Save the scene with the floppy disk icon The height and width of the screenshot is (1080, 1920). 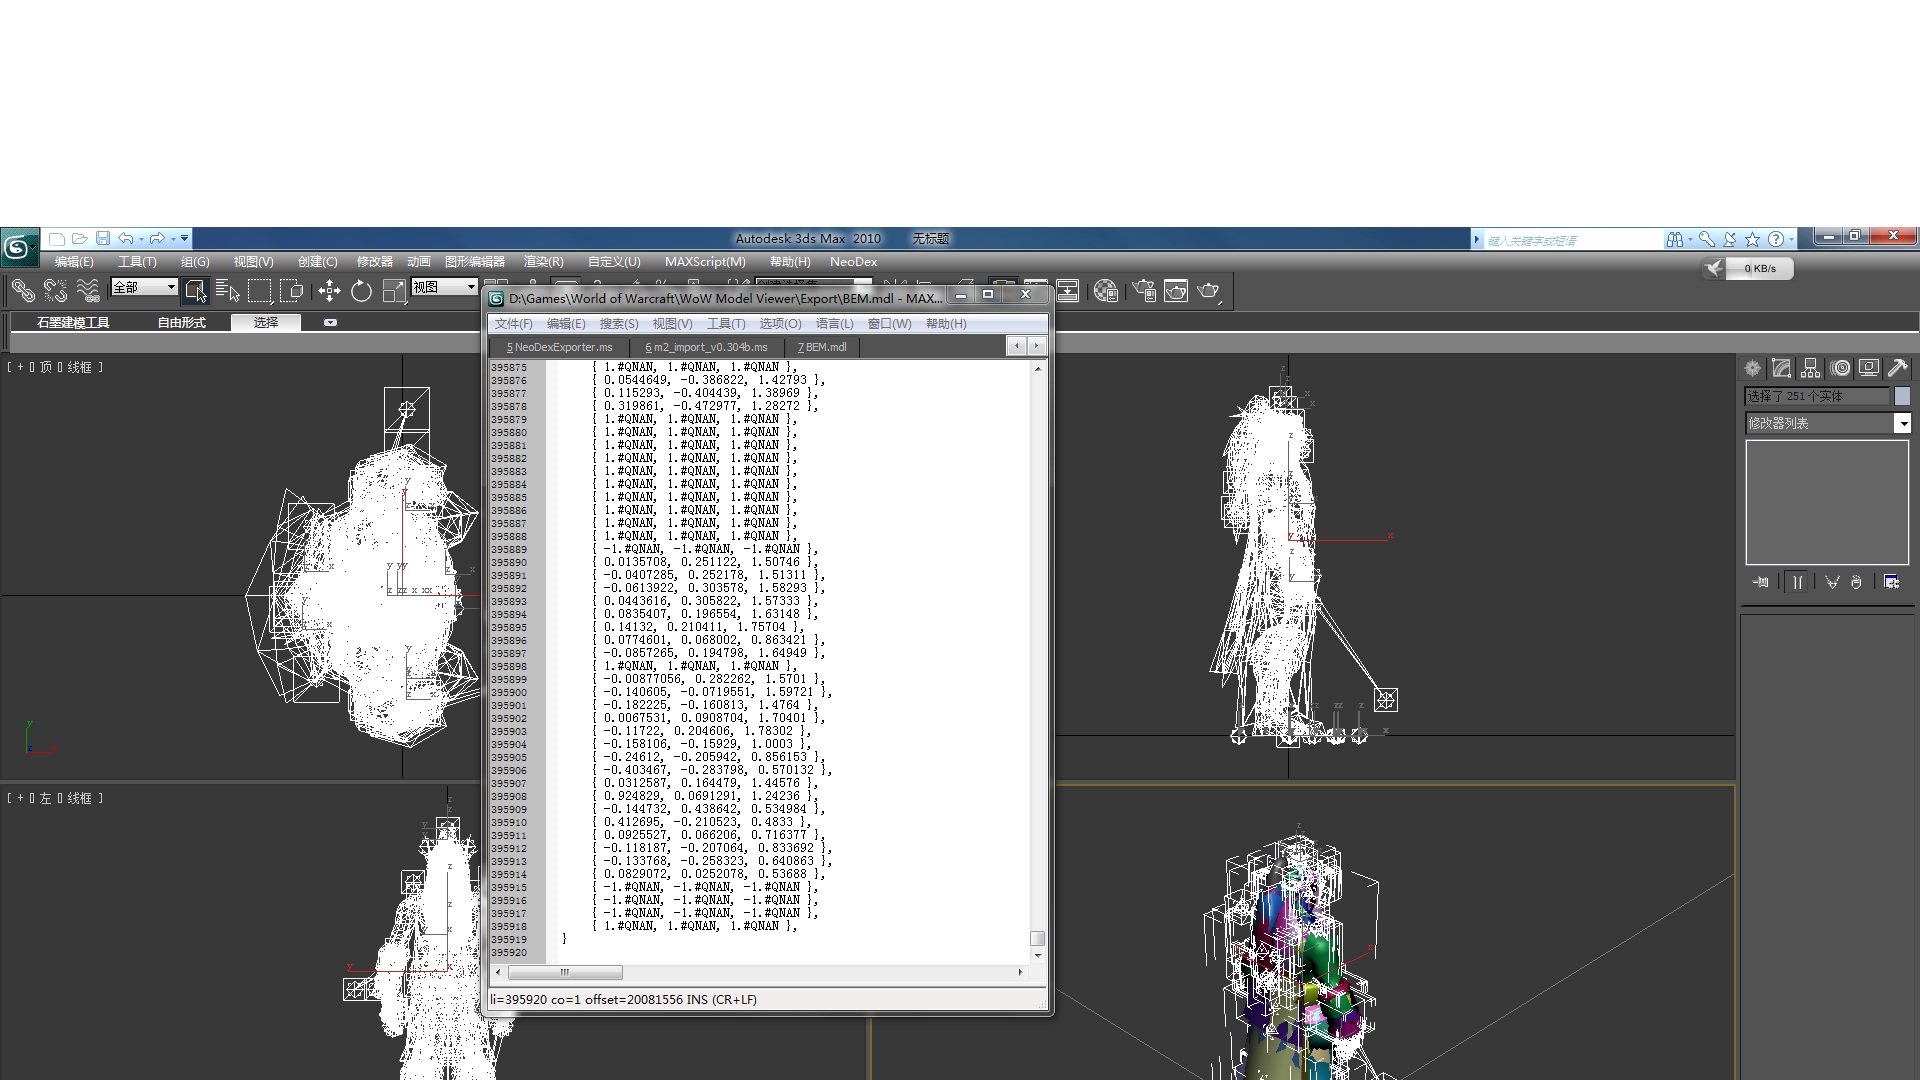103,239
